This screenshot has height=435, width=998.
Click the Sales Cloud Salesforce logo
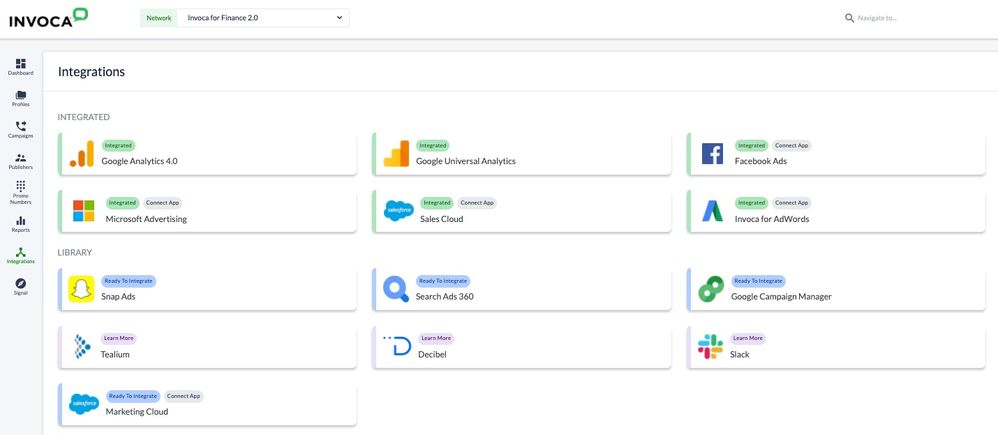pyautogui.click(x=399, y=211)
